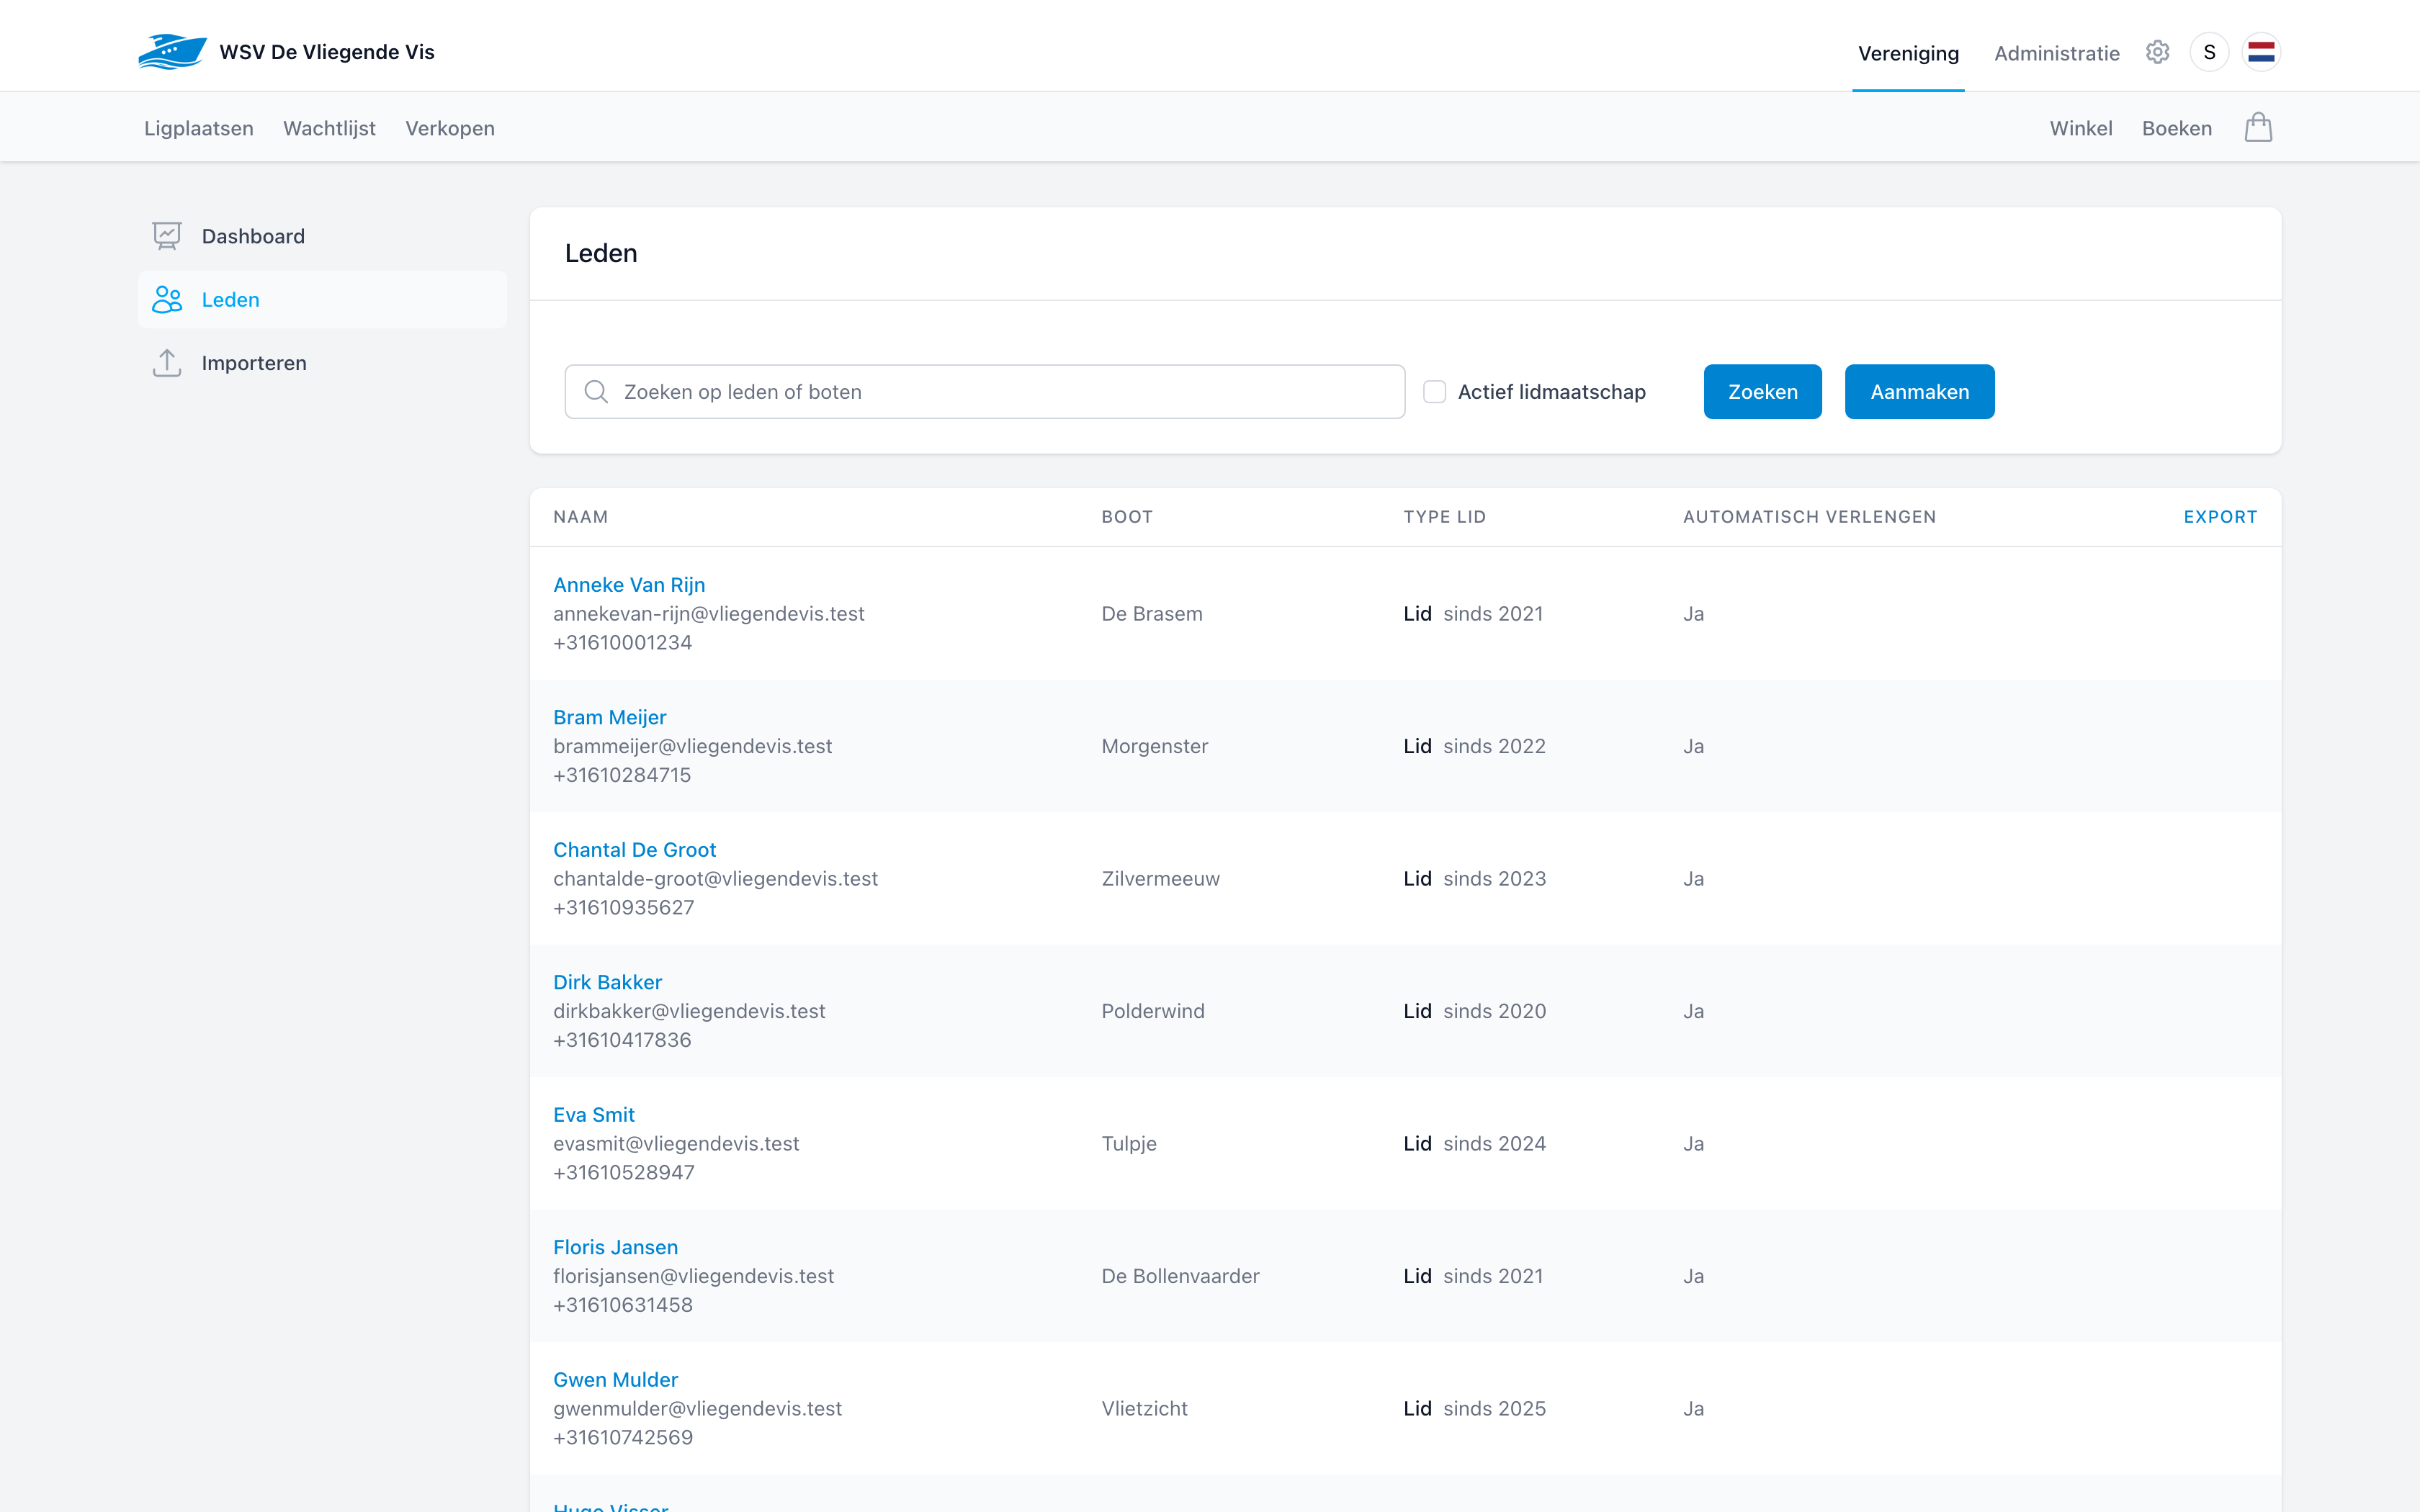Click boat name Zilvermeeuw
Image resolution: width=2420 pixels, height=1512 pixels.
[1160, 879]
